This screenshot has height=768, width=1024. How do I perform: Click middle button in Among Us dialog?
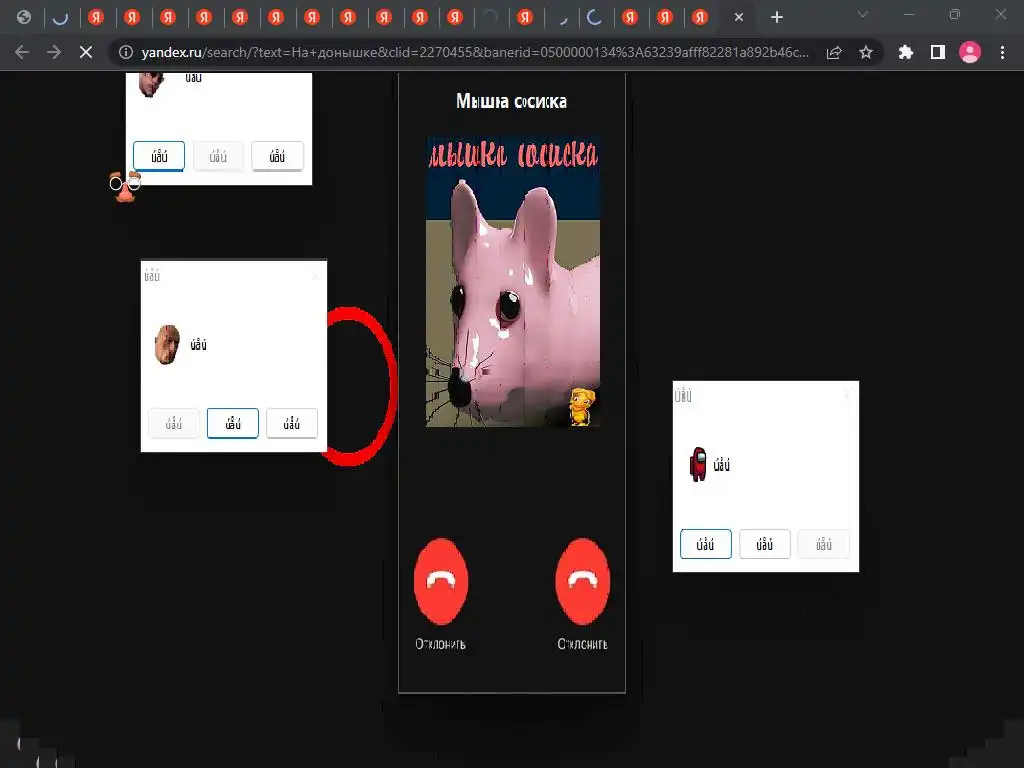point(765,544)
